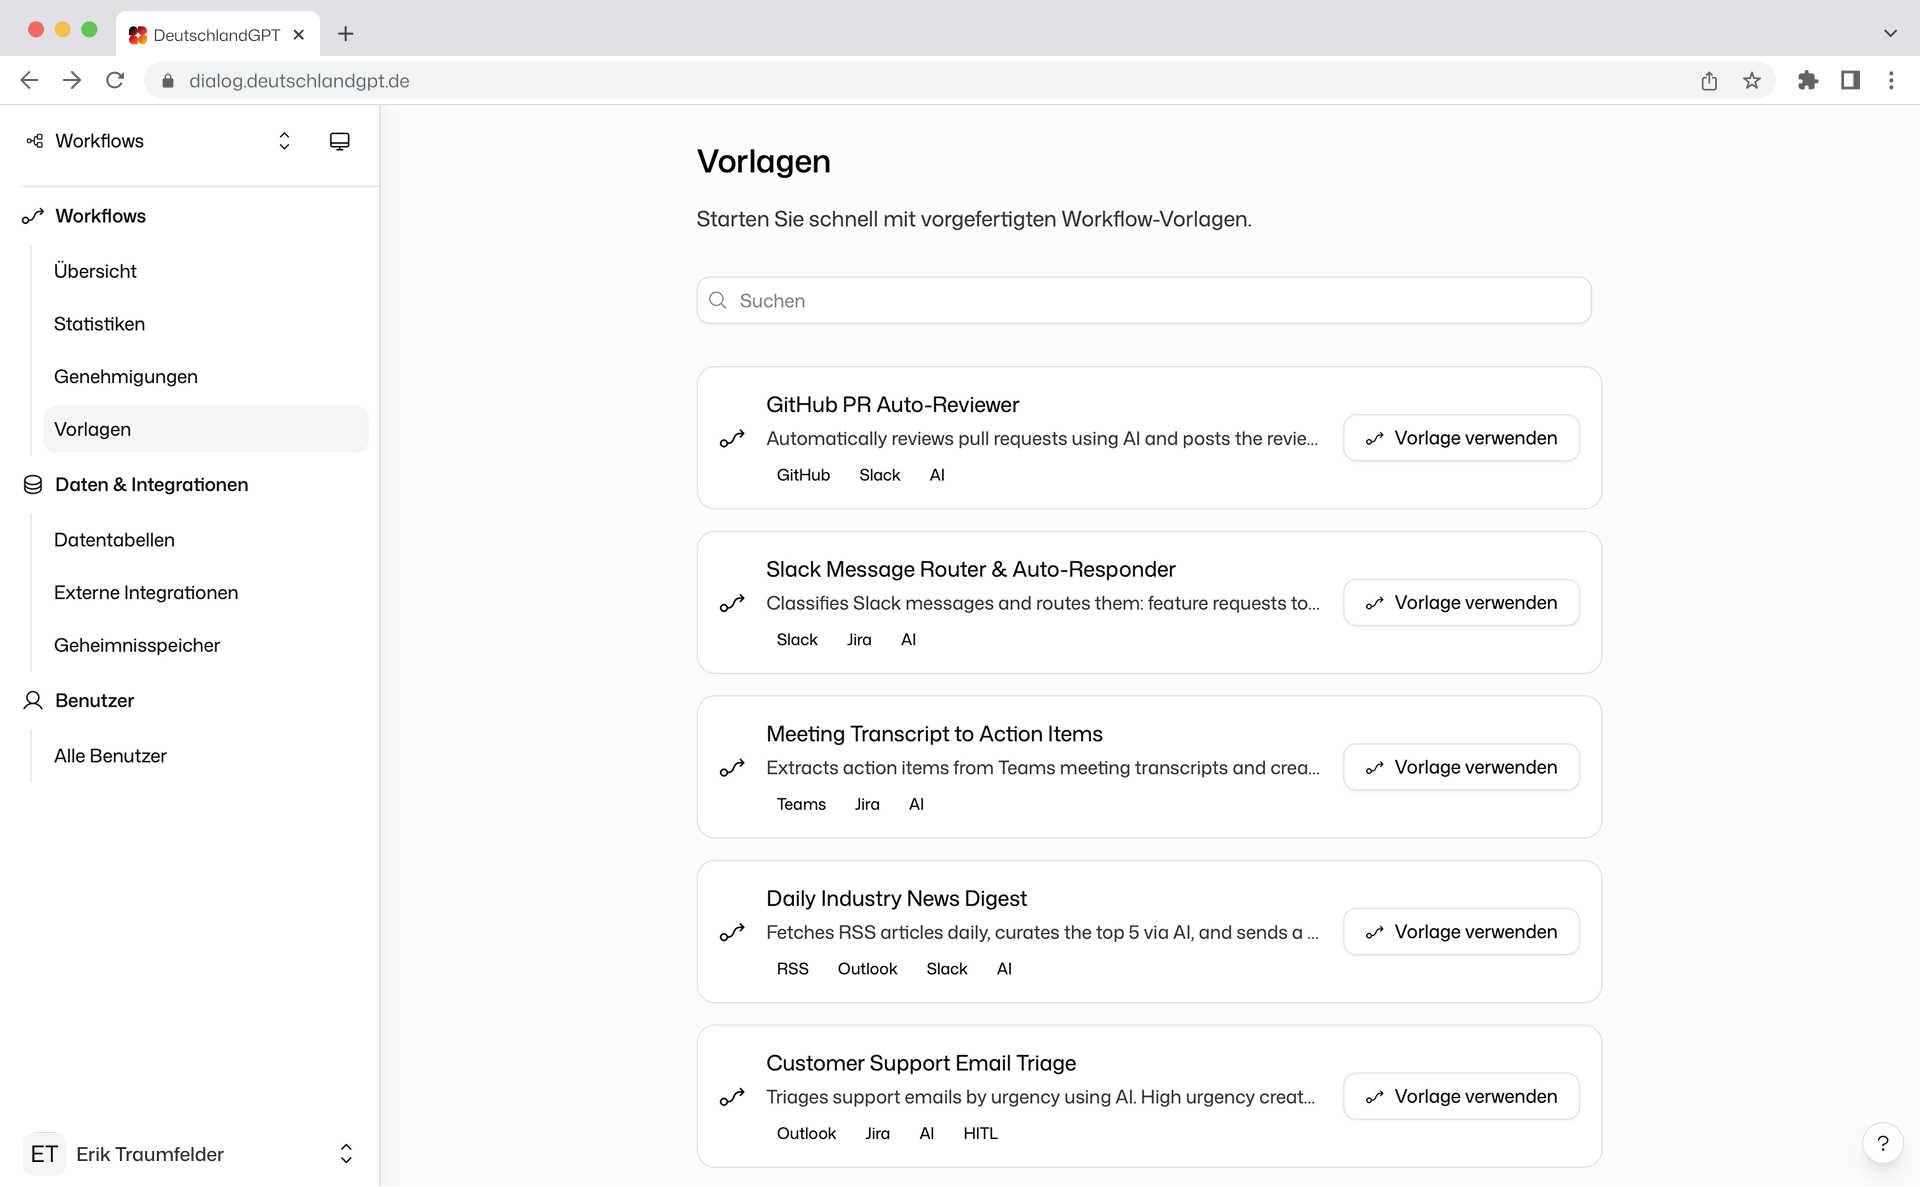The width and height of the screenshot is (1920, 1187).
Task: Click the Jira tag on Slack Router card
Action: pyautogui.click(x=859, y=640)
